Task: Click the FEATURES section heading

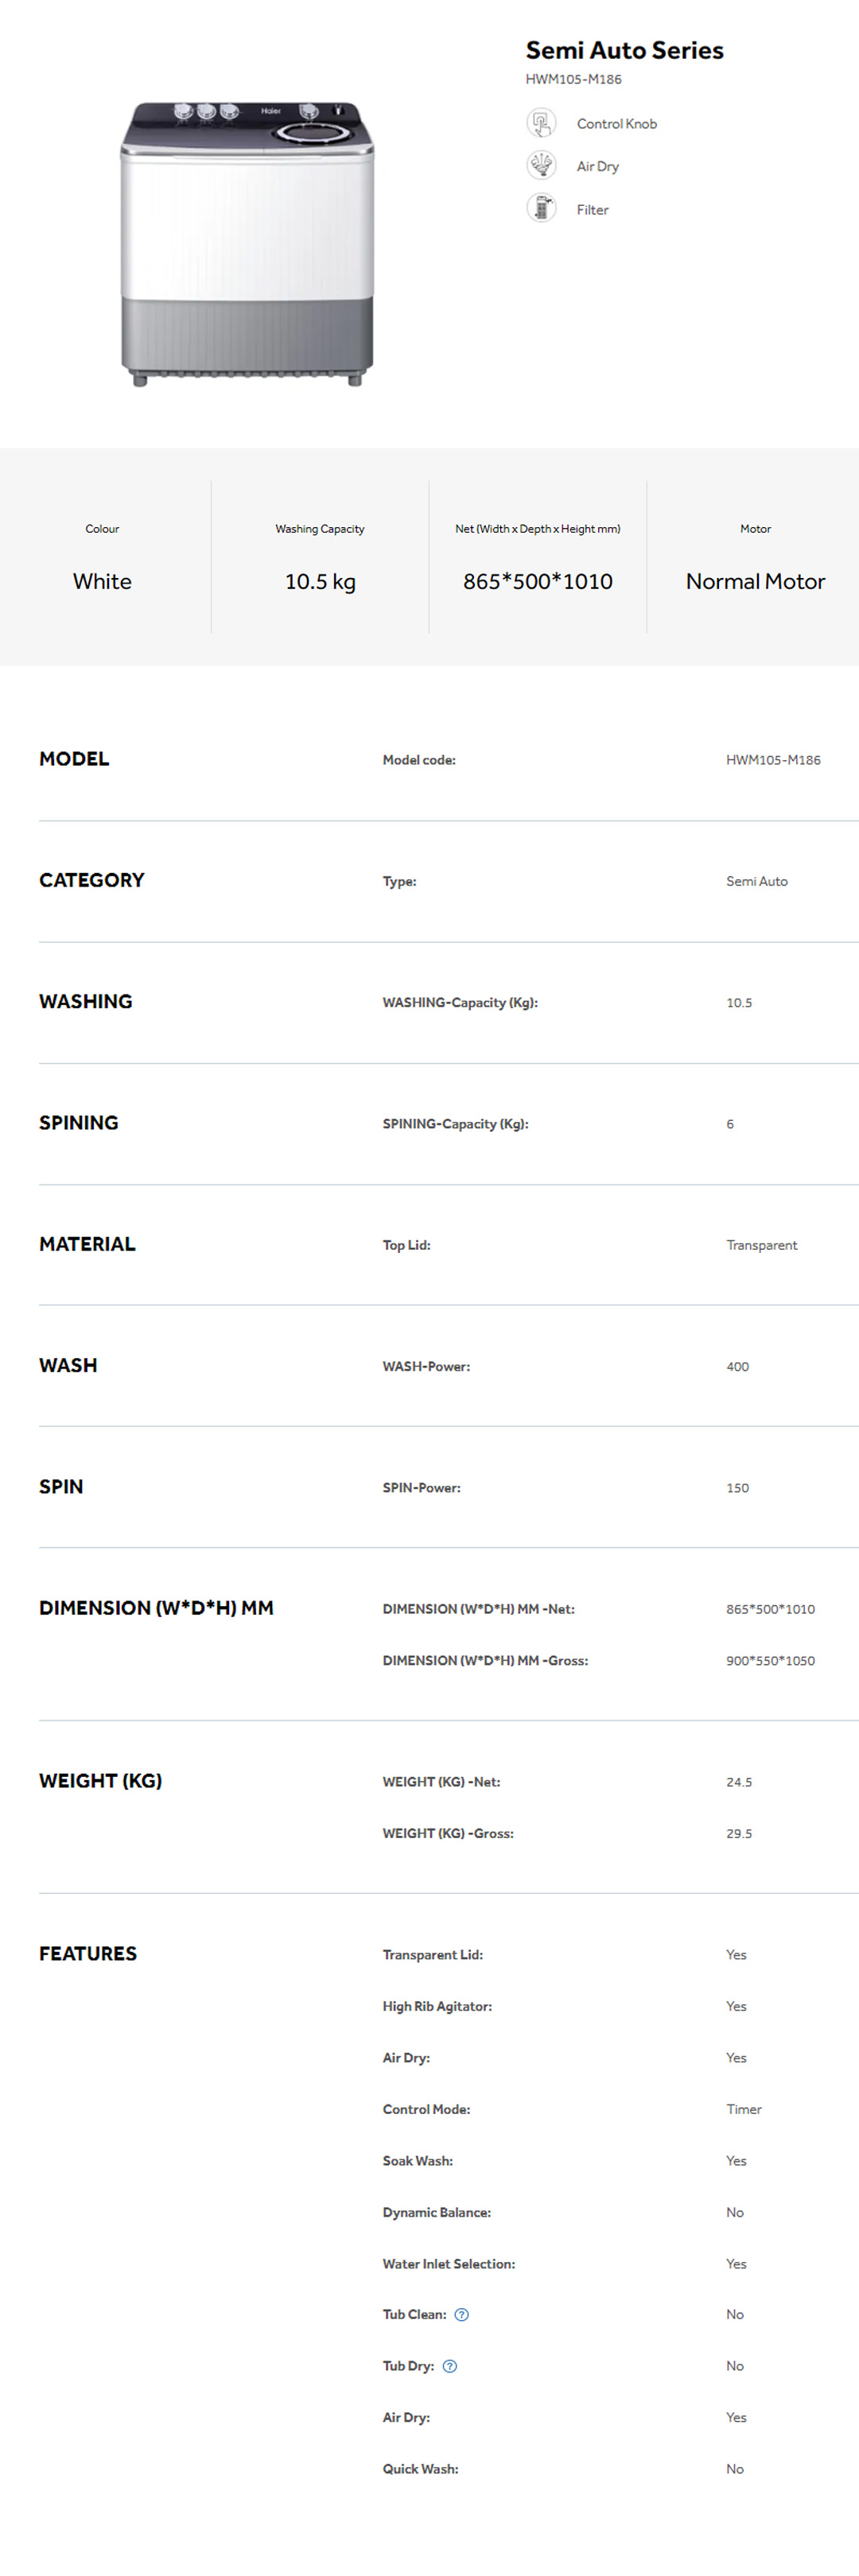Action: 88,1954
